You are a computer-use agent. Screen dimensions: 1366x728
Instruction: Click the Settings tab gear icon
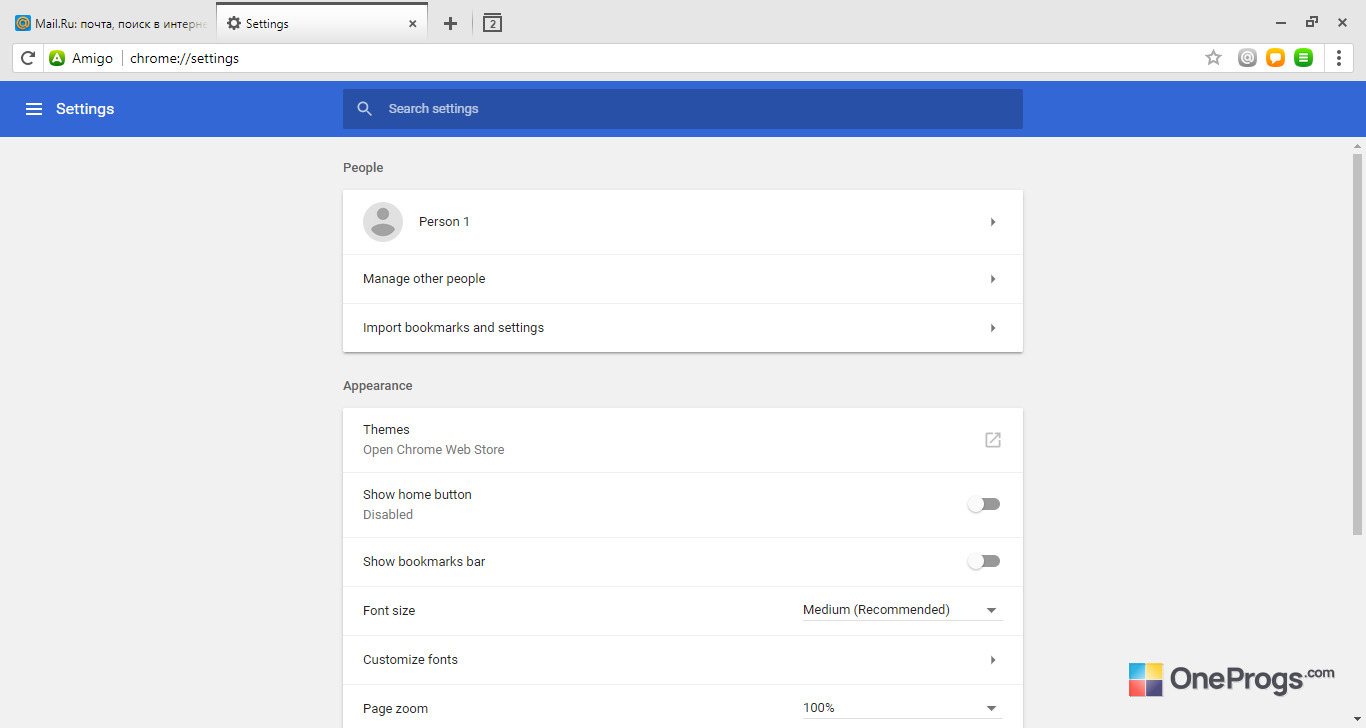click(234, 23)
